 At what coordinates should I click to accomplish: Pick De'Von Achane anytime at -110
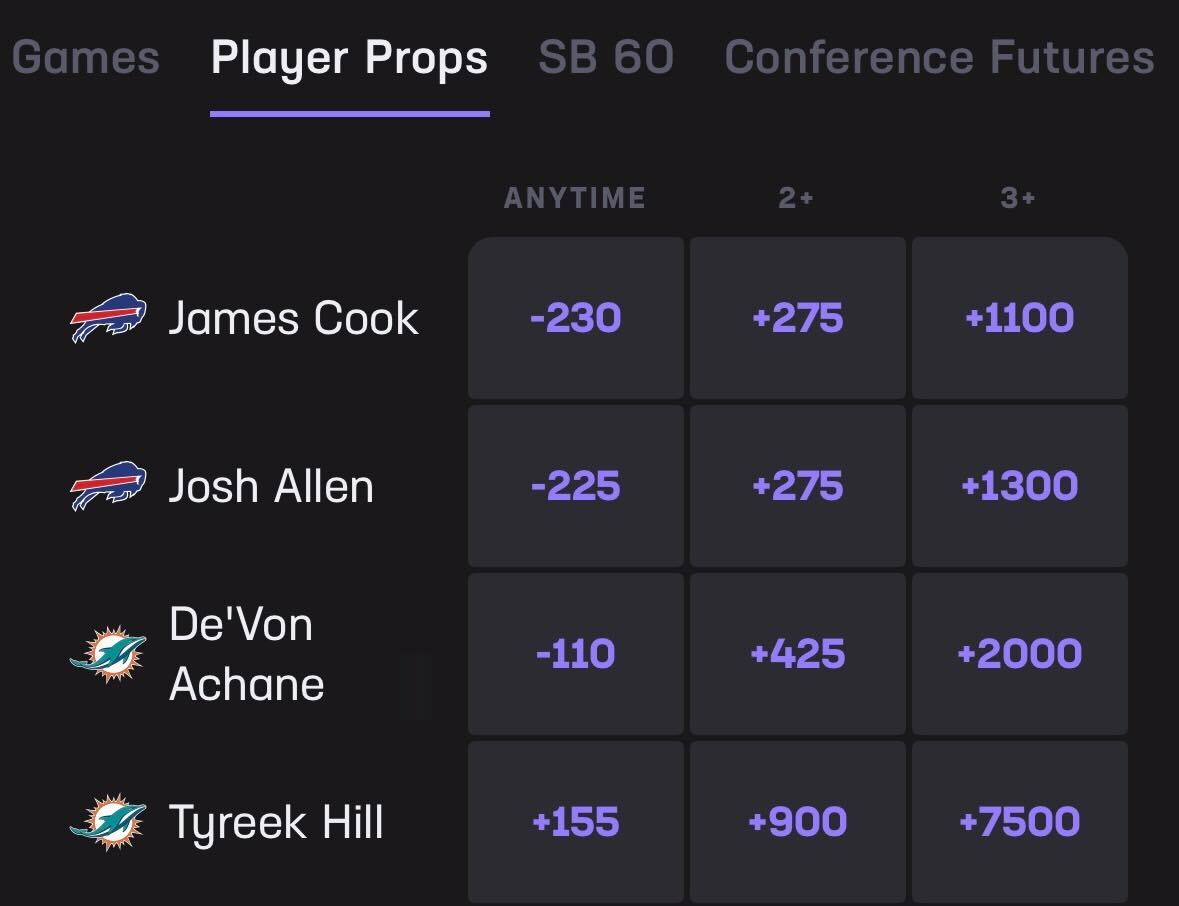[575, 654]
